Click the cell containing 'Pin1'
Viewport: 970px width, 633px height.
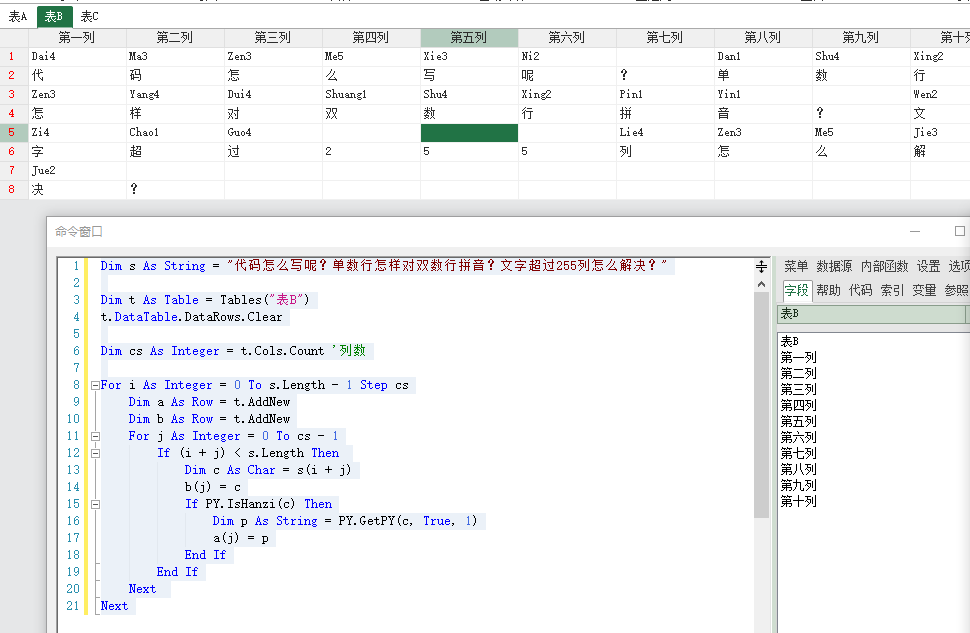coord(665,95)
